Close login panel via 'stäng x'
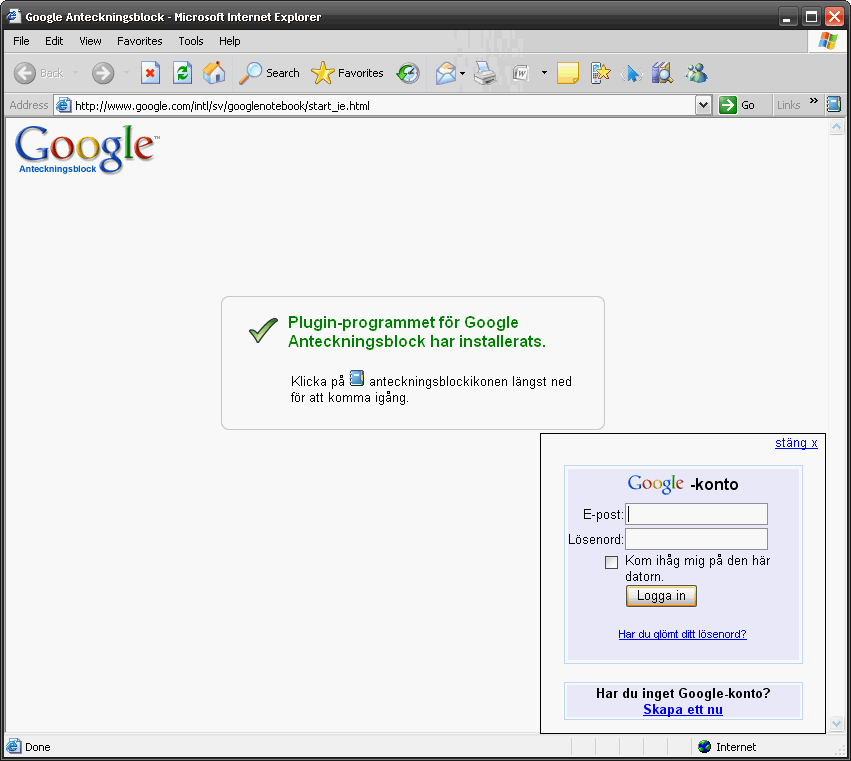The width and height of the screenshot is (851, 761). tap(796, 443)
